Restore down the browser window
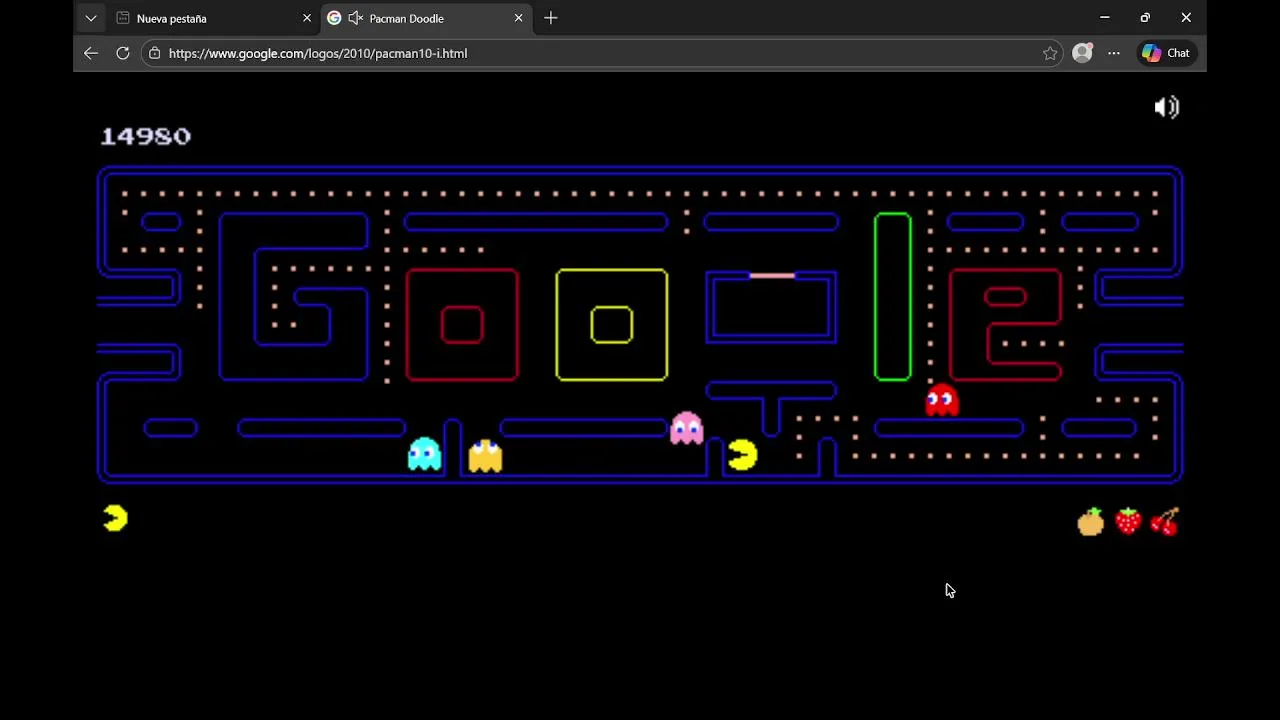1280x720 pixels. (1145, 18)
